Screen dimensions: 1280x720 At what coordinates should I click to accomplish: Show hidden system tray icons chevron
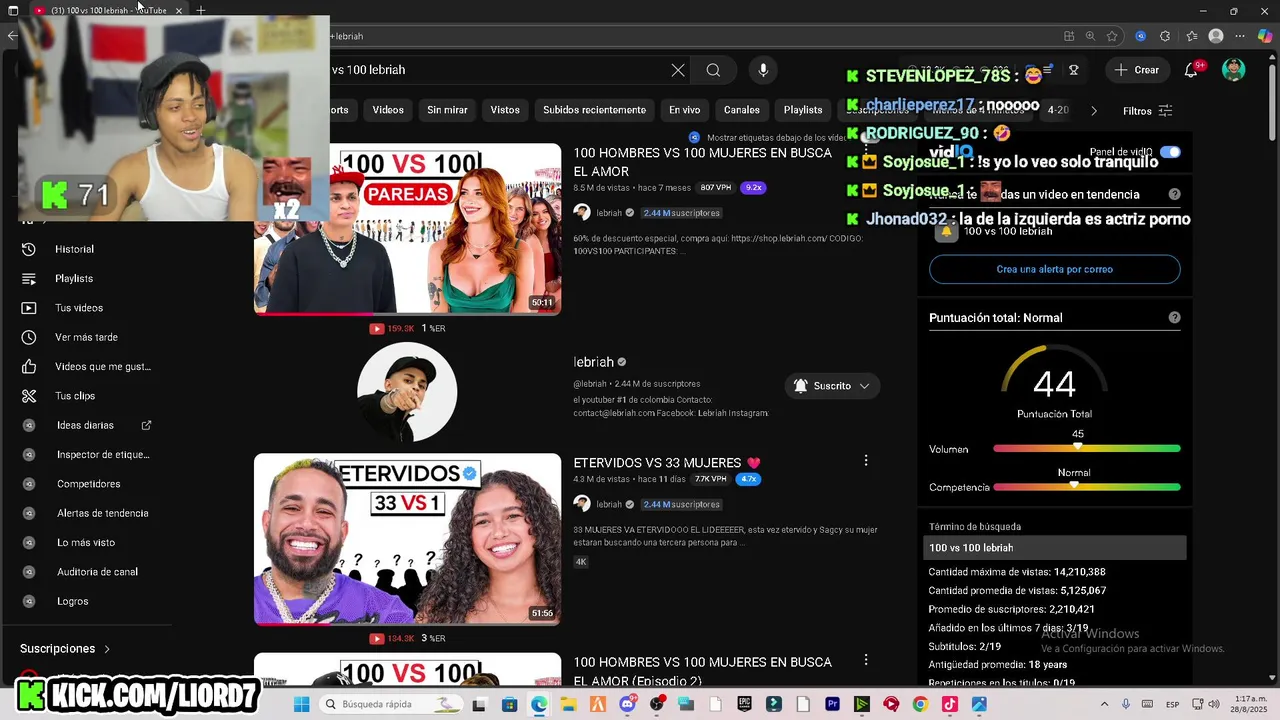(1104, 704)
